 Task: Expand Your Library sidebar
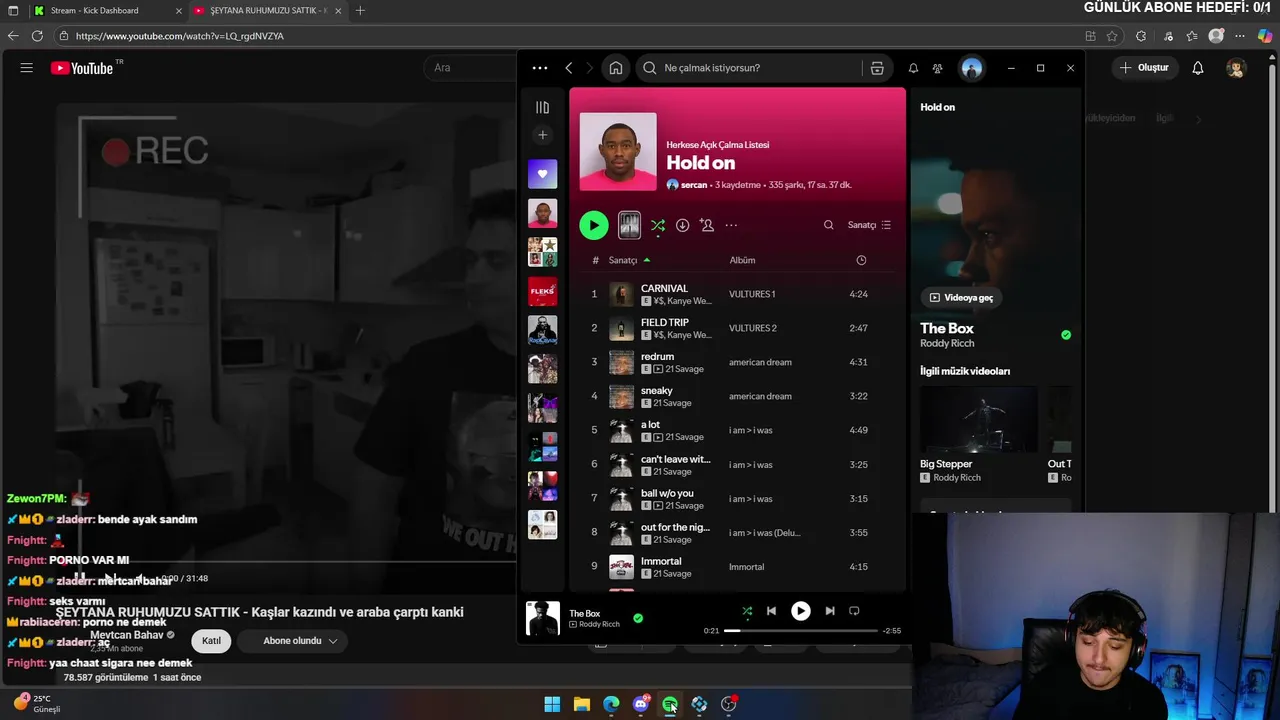pos(542,107)
